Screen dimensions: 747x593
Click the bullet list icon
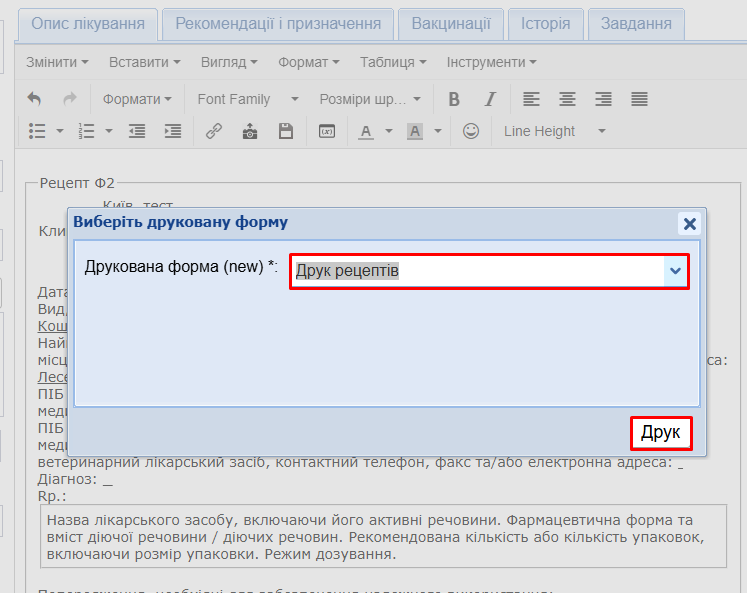coord(37,131)
